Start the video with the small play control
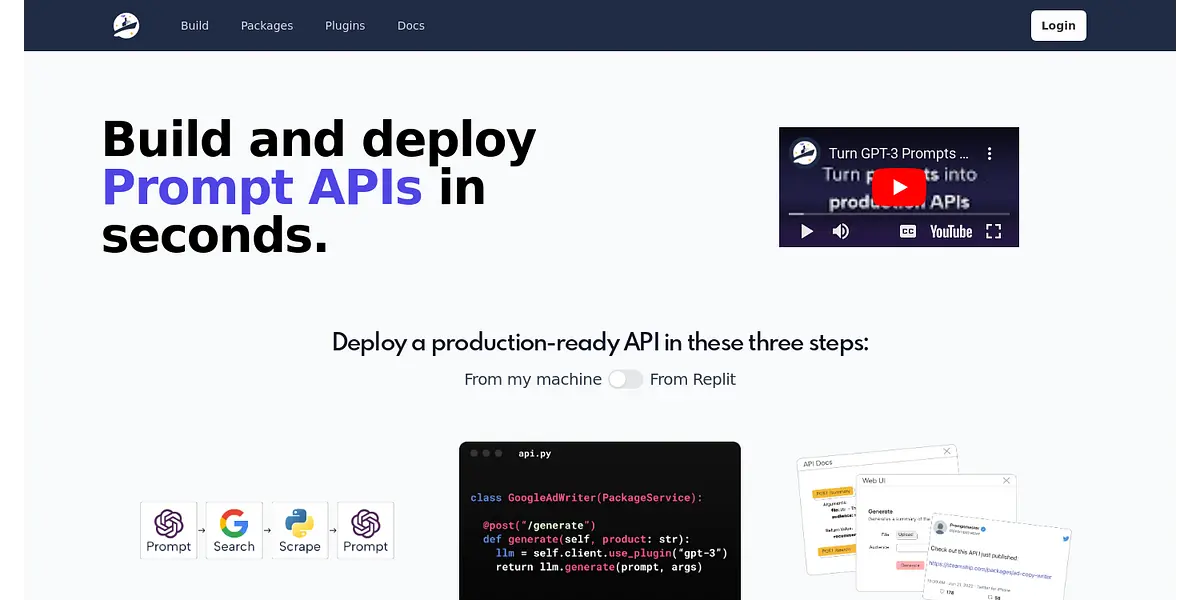The image size is (1200, 600). (x=806, y=231)
